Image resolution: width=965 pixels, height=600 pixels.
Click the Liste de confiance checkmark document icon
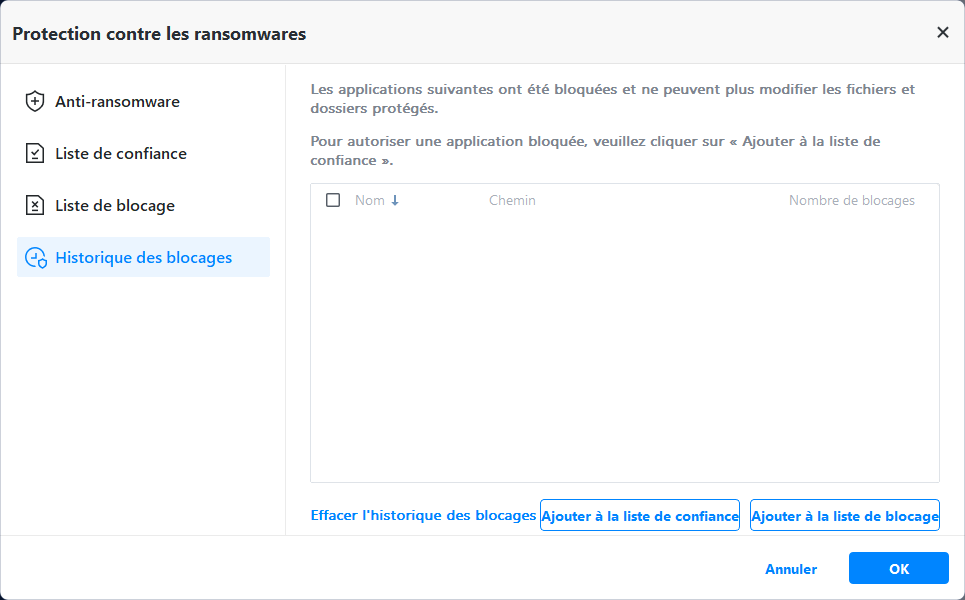pos(35,153)
